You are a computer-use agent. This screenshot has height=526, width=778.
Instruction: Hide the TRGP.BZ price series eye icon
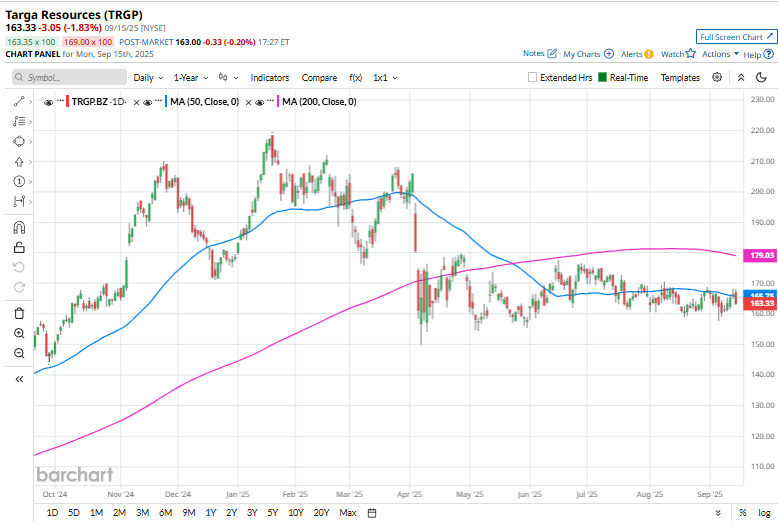tap(48, 102)
